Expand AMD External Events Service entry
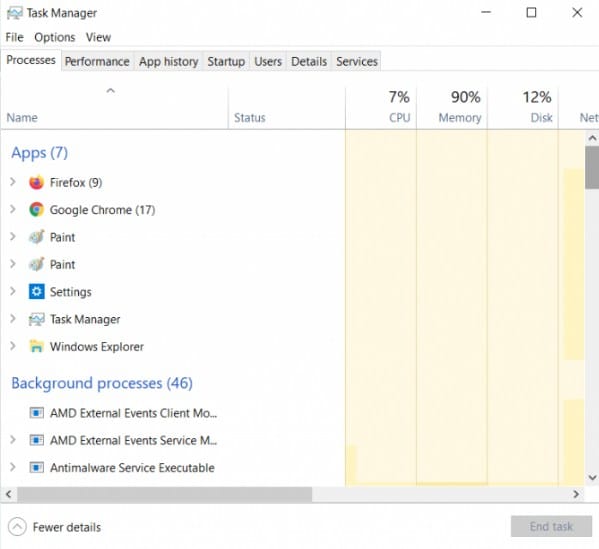This screenshot has width=599, height=549. click(13, 440)
